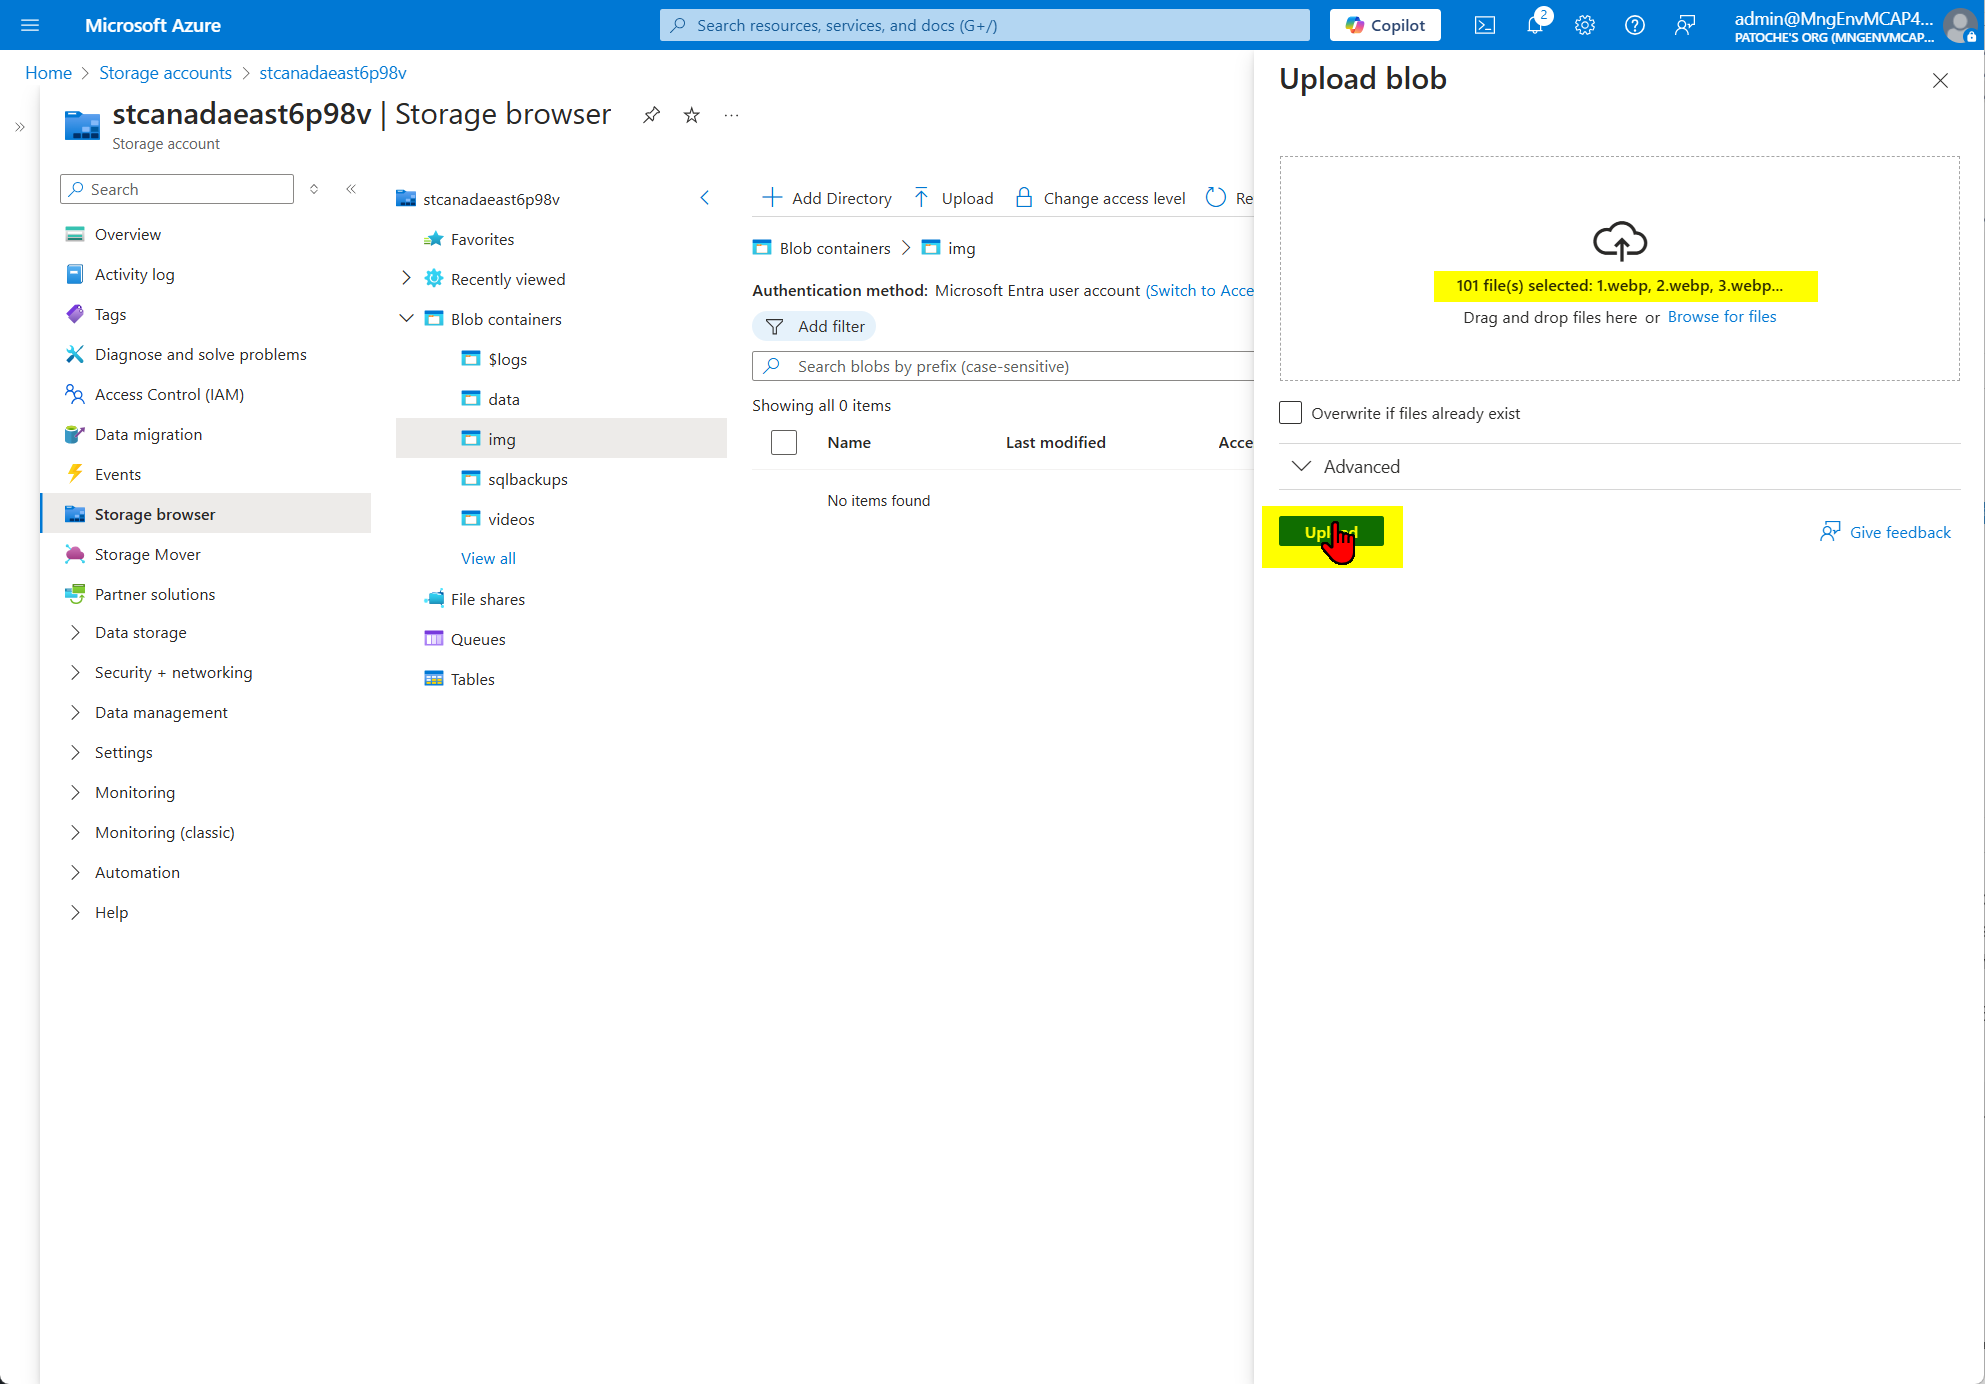Open Copilot from the top bar
The width and height of the screenshot is (1985, 1384).
1384,25
